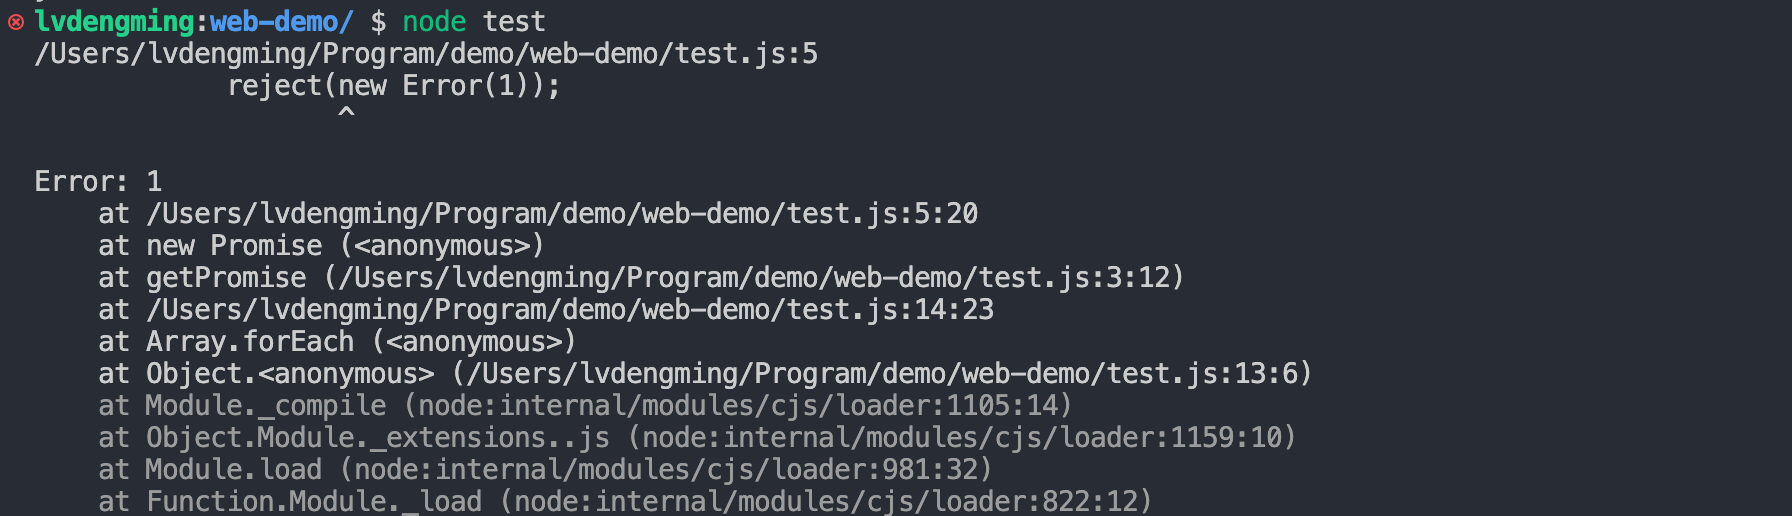Click the node command text
This screenshot has height=516, width=1792.
[x=434, y=22]
